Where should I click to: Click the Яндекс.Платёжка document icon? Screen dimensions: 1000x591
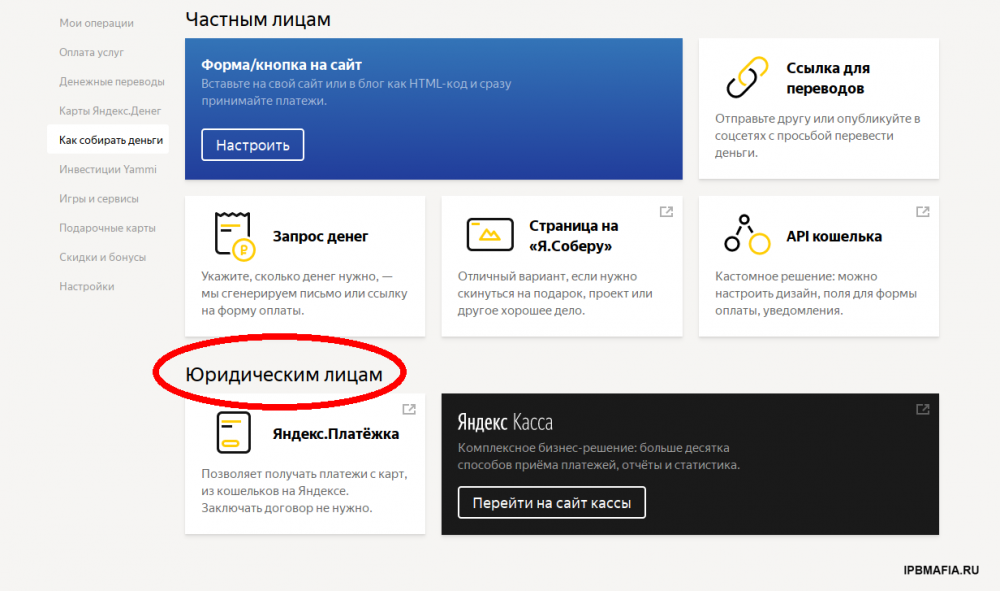232,433
